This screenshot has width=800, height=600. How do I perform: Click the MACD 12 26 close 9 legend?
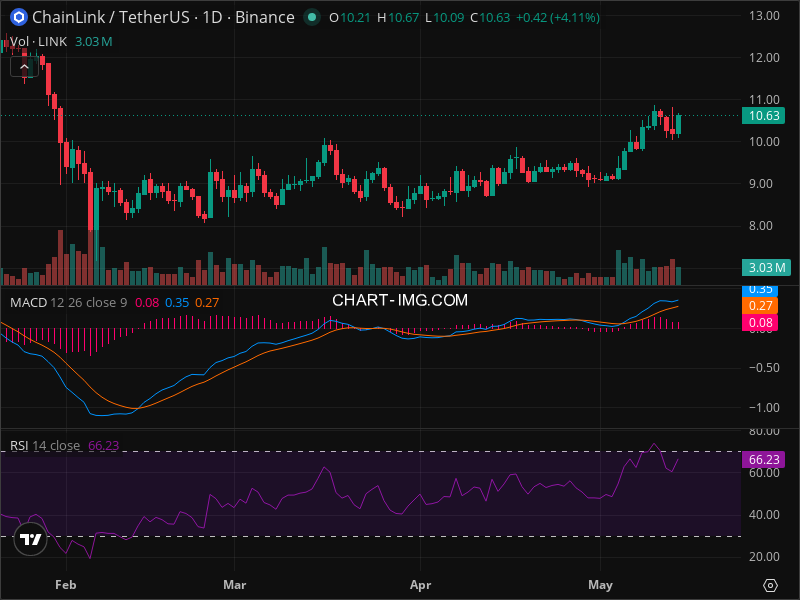coord(68,303)
